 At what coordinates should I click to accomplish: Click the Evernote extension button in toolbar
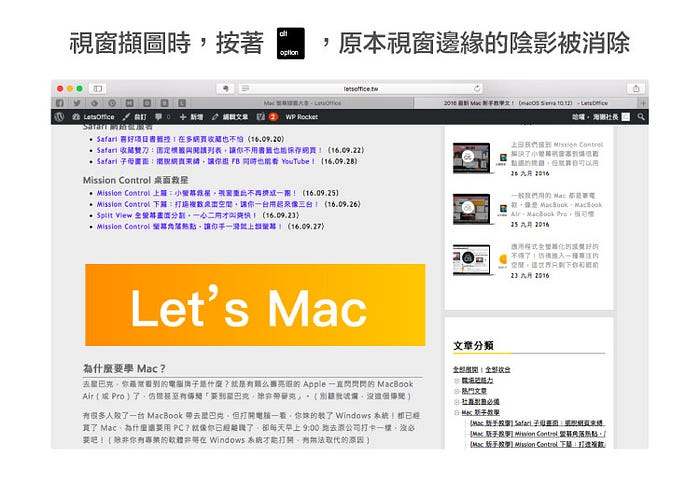click(225, 88)
